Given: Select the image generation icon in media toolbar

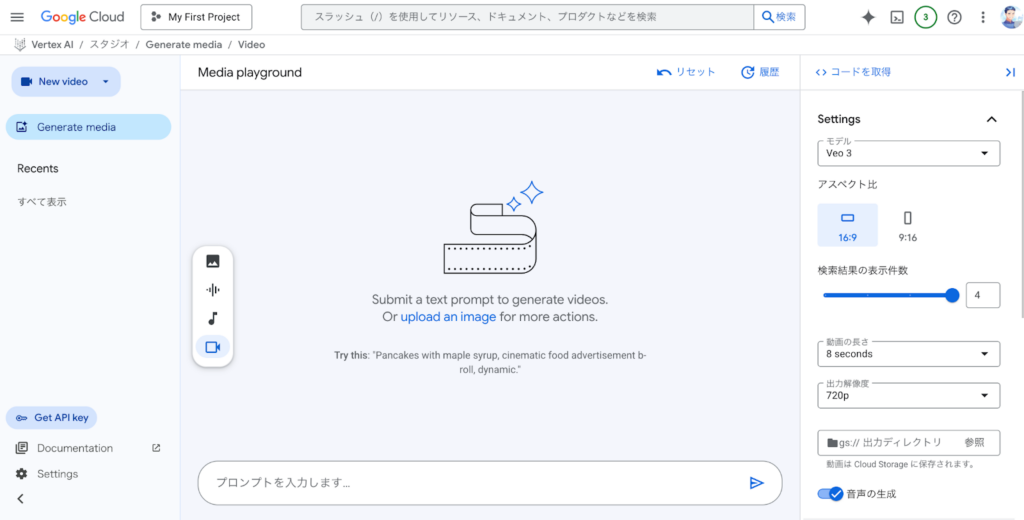Looking at the screenshot, I should point(212,261).
